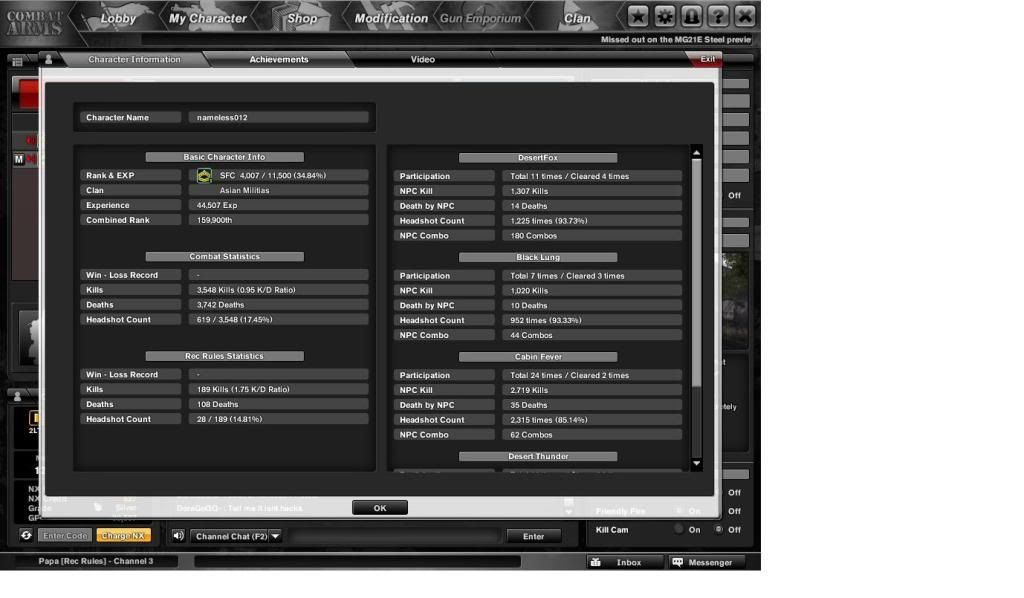Click the DesertFox section header
Viewport: 1024px width, 598px height.
pyautogui.click(x=538, y=158)
